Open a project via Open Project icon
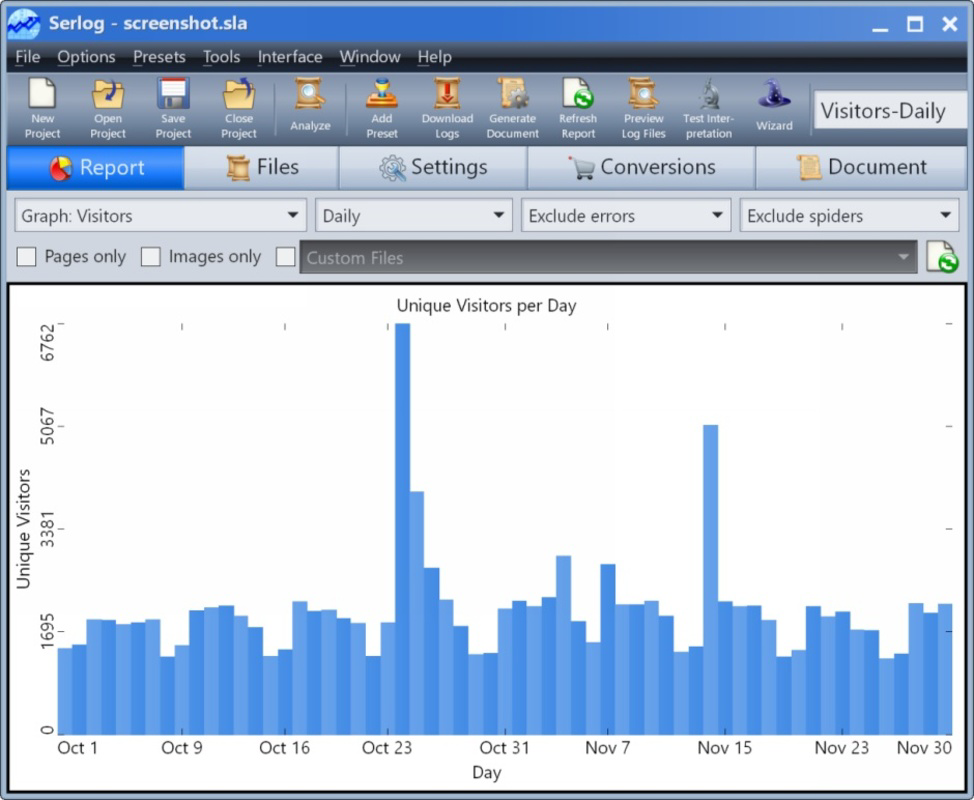The height and width of the screenshot is (800, 974). pos(107,109)
